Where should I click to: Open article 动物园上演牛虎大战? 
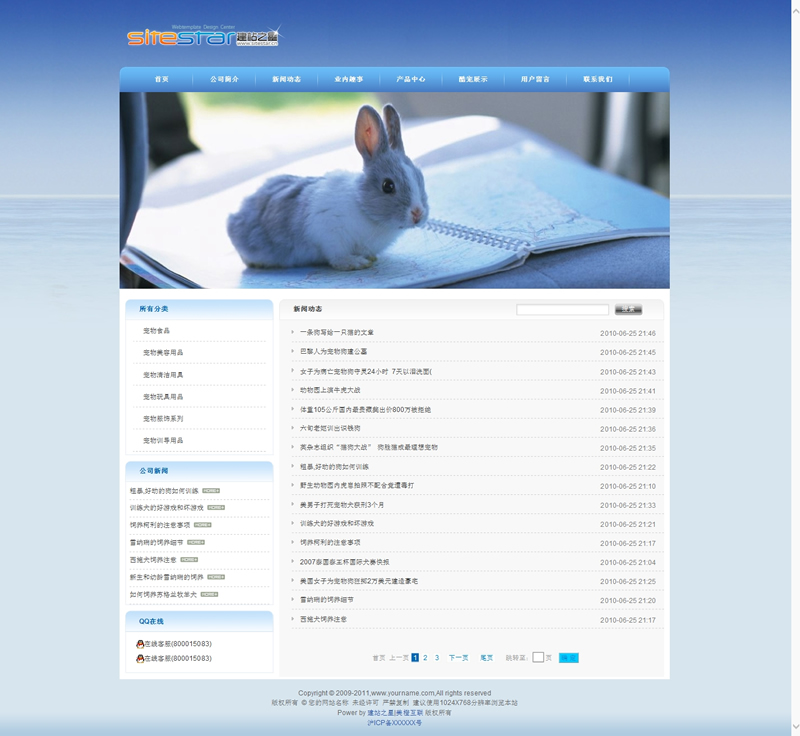(330, 391)
